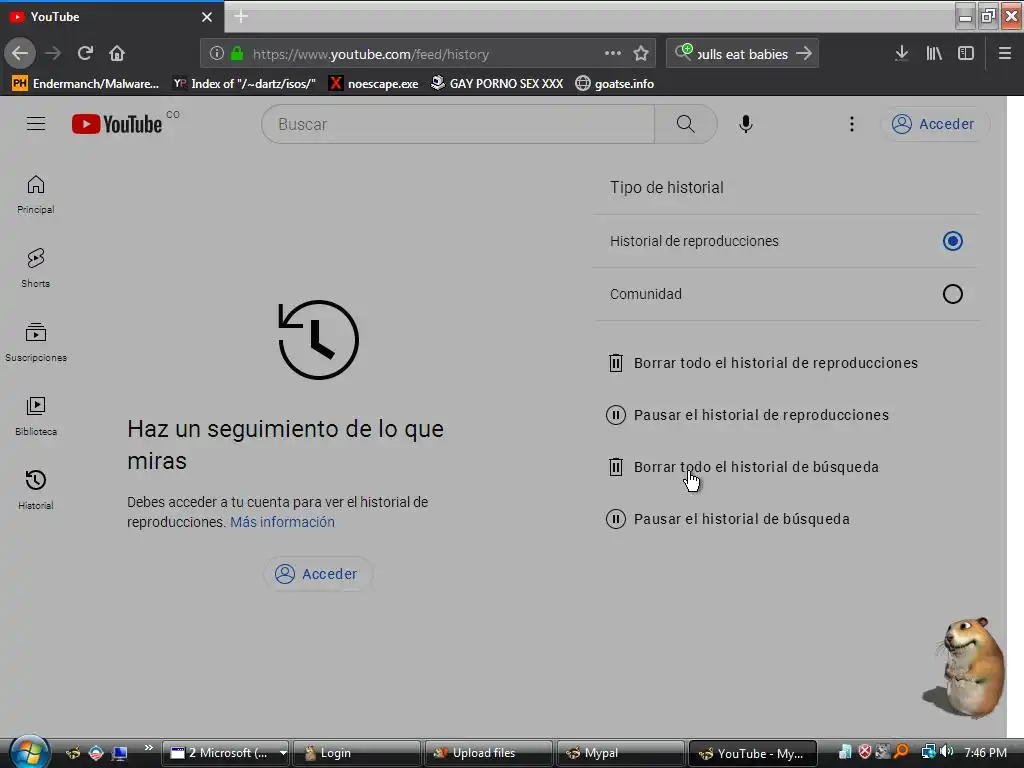Click the clock showing 7:46 PM

985,753
